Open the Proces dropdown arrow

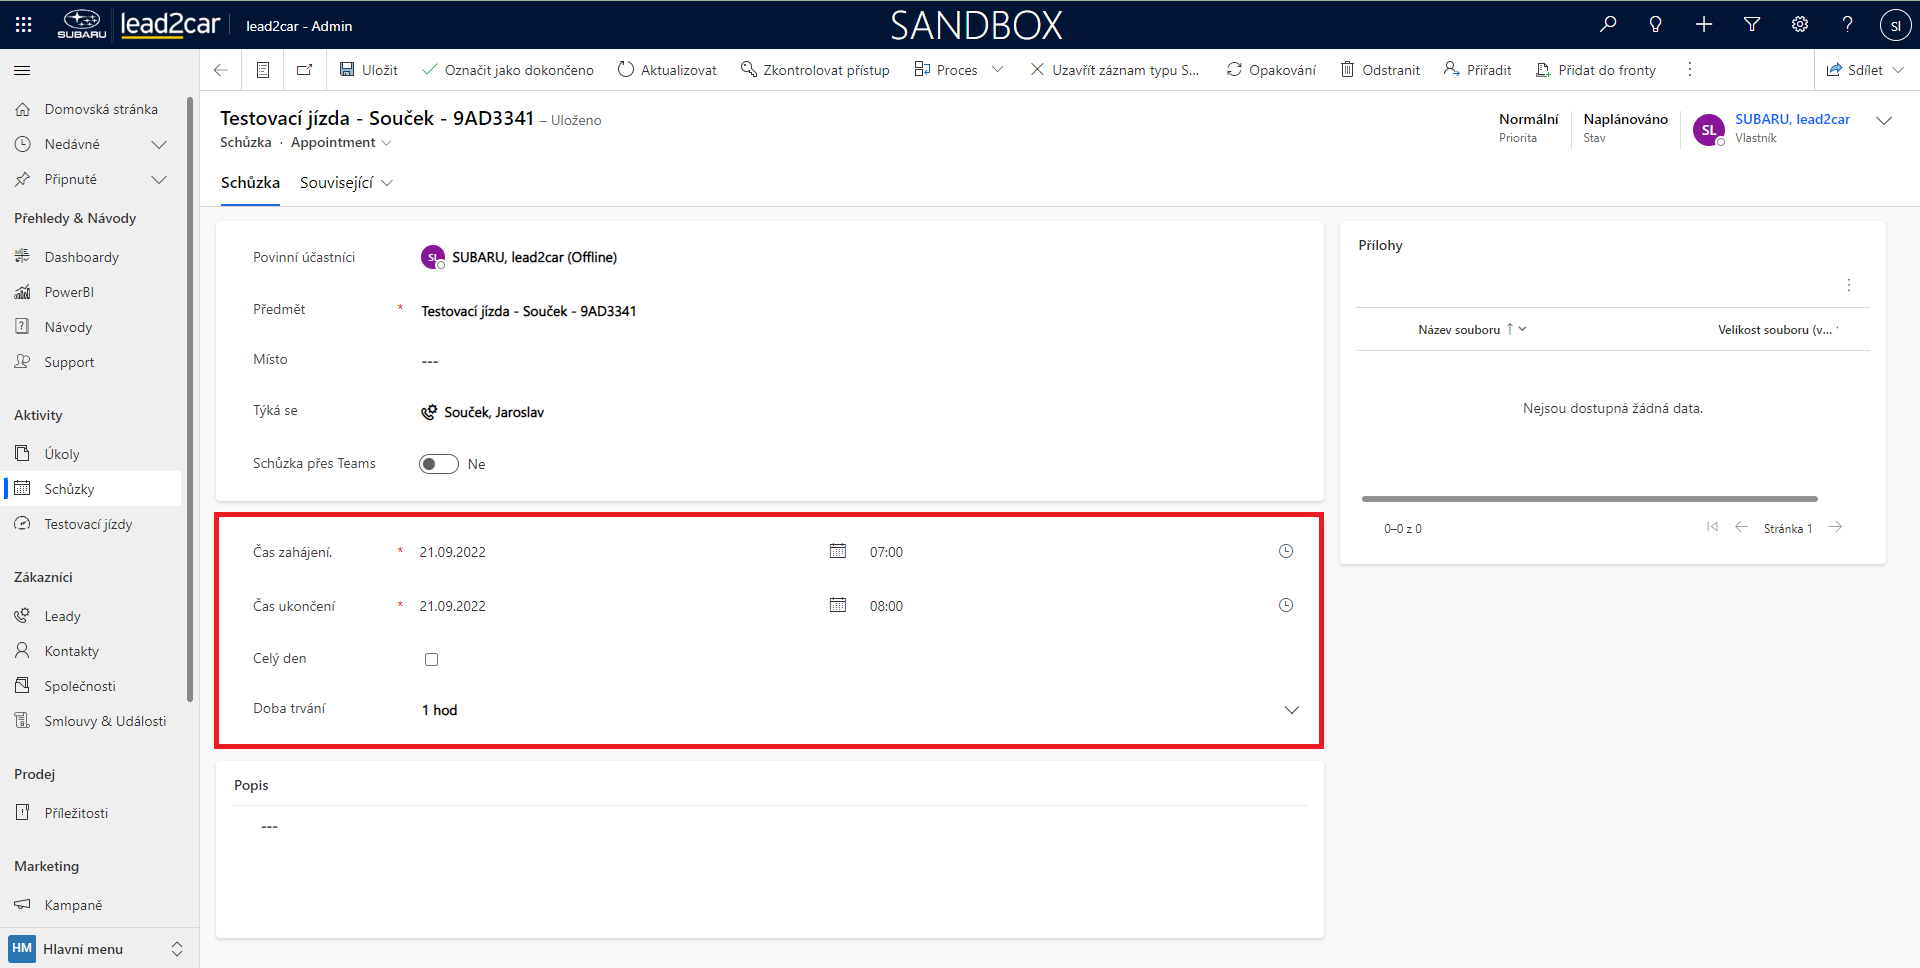997,70
